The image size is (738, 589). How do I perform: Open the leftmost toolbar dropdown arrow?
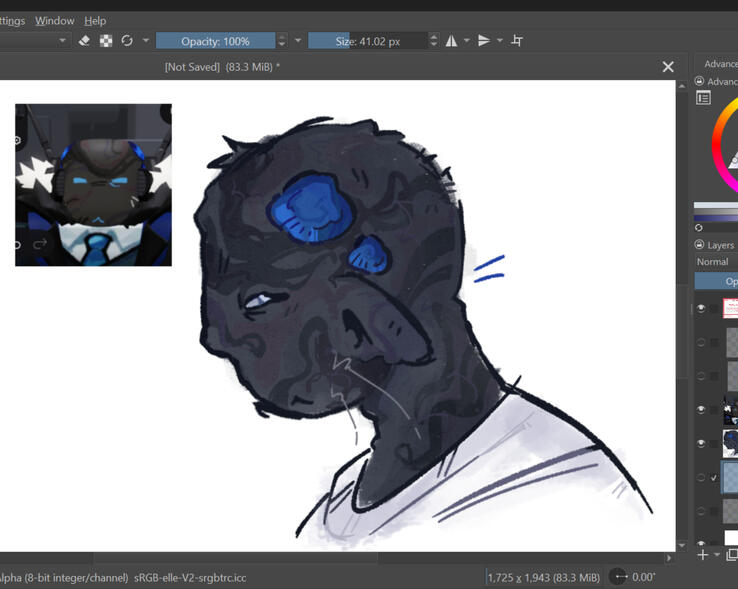tap(62, 41)
